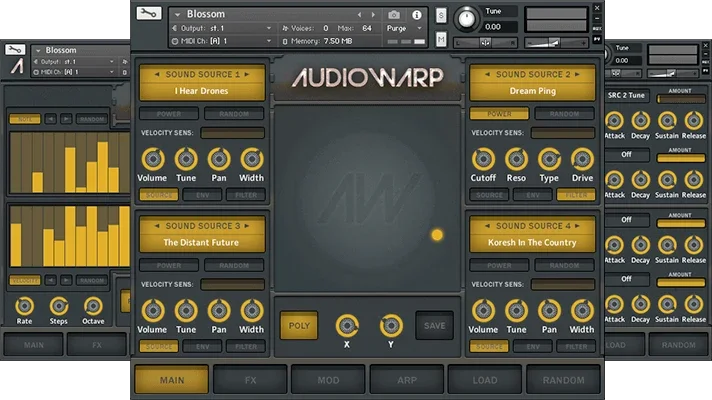
Task: Open The Distant Future sound selector
Action: 202,242
